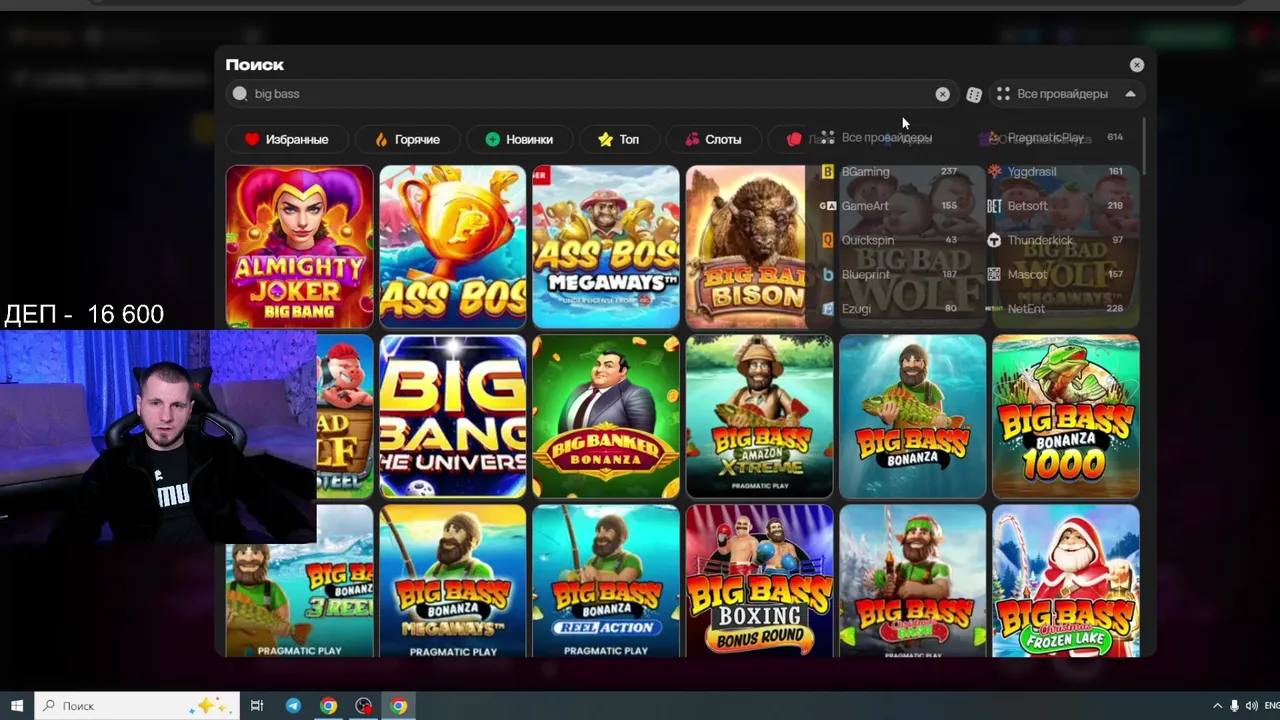The image size is (1280, 720).
Task: Select the Топ category chip
Action: point(618,139)
